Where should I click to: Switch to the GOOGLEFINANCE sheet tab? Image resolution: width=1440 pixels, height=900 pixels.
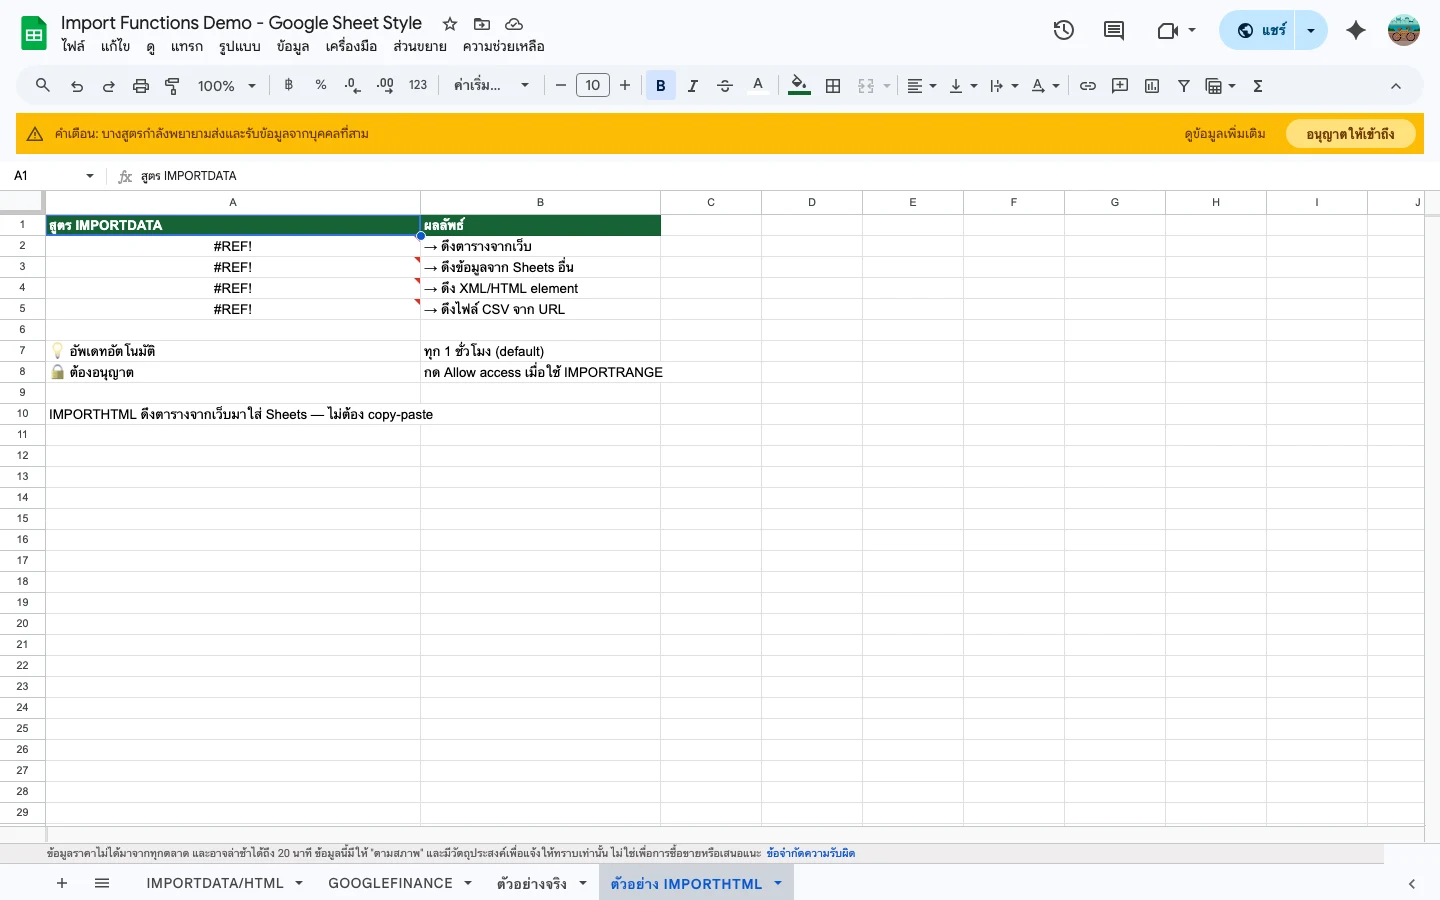click(390, 883)
